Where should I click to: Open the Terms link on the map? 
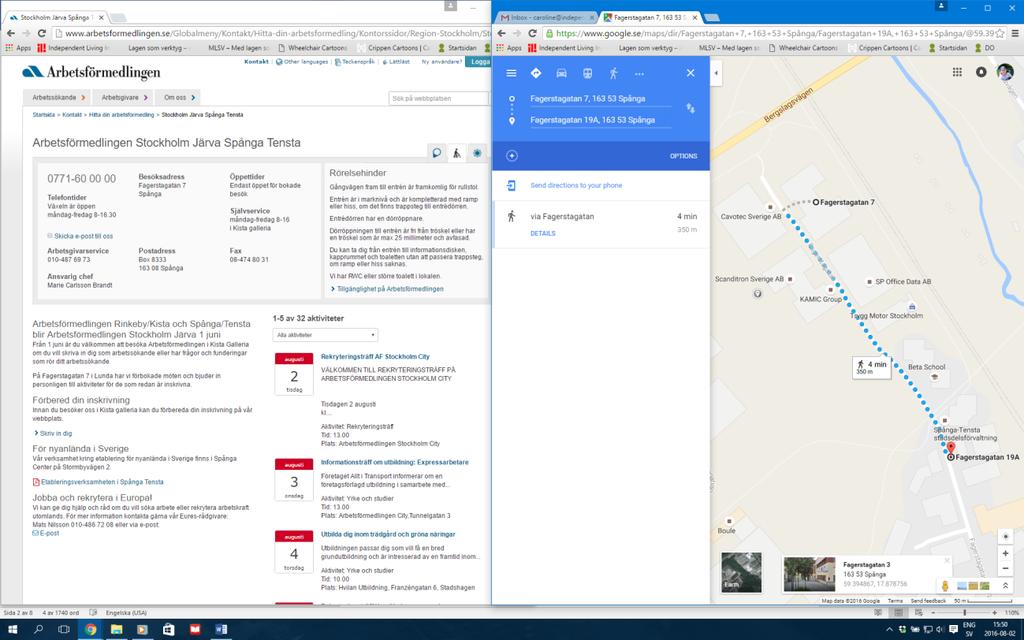click(895, 601)
